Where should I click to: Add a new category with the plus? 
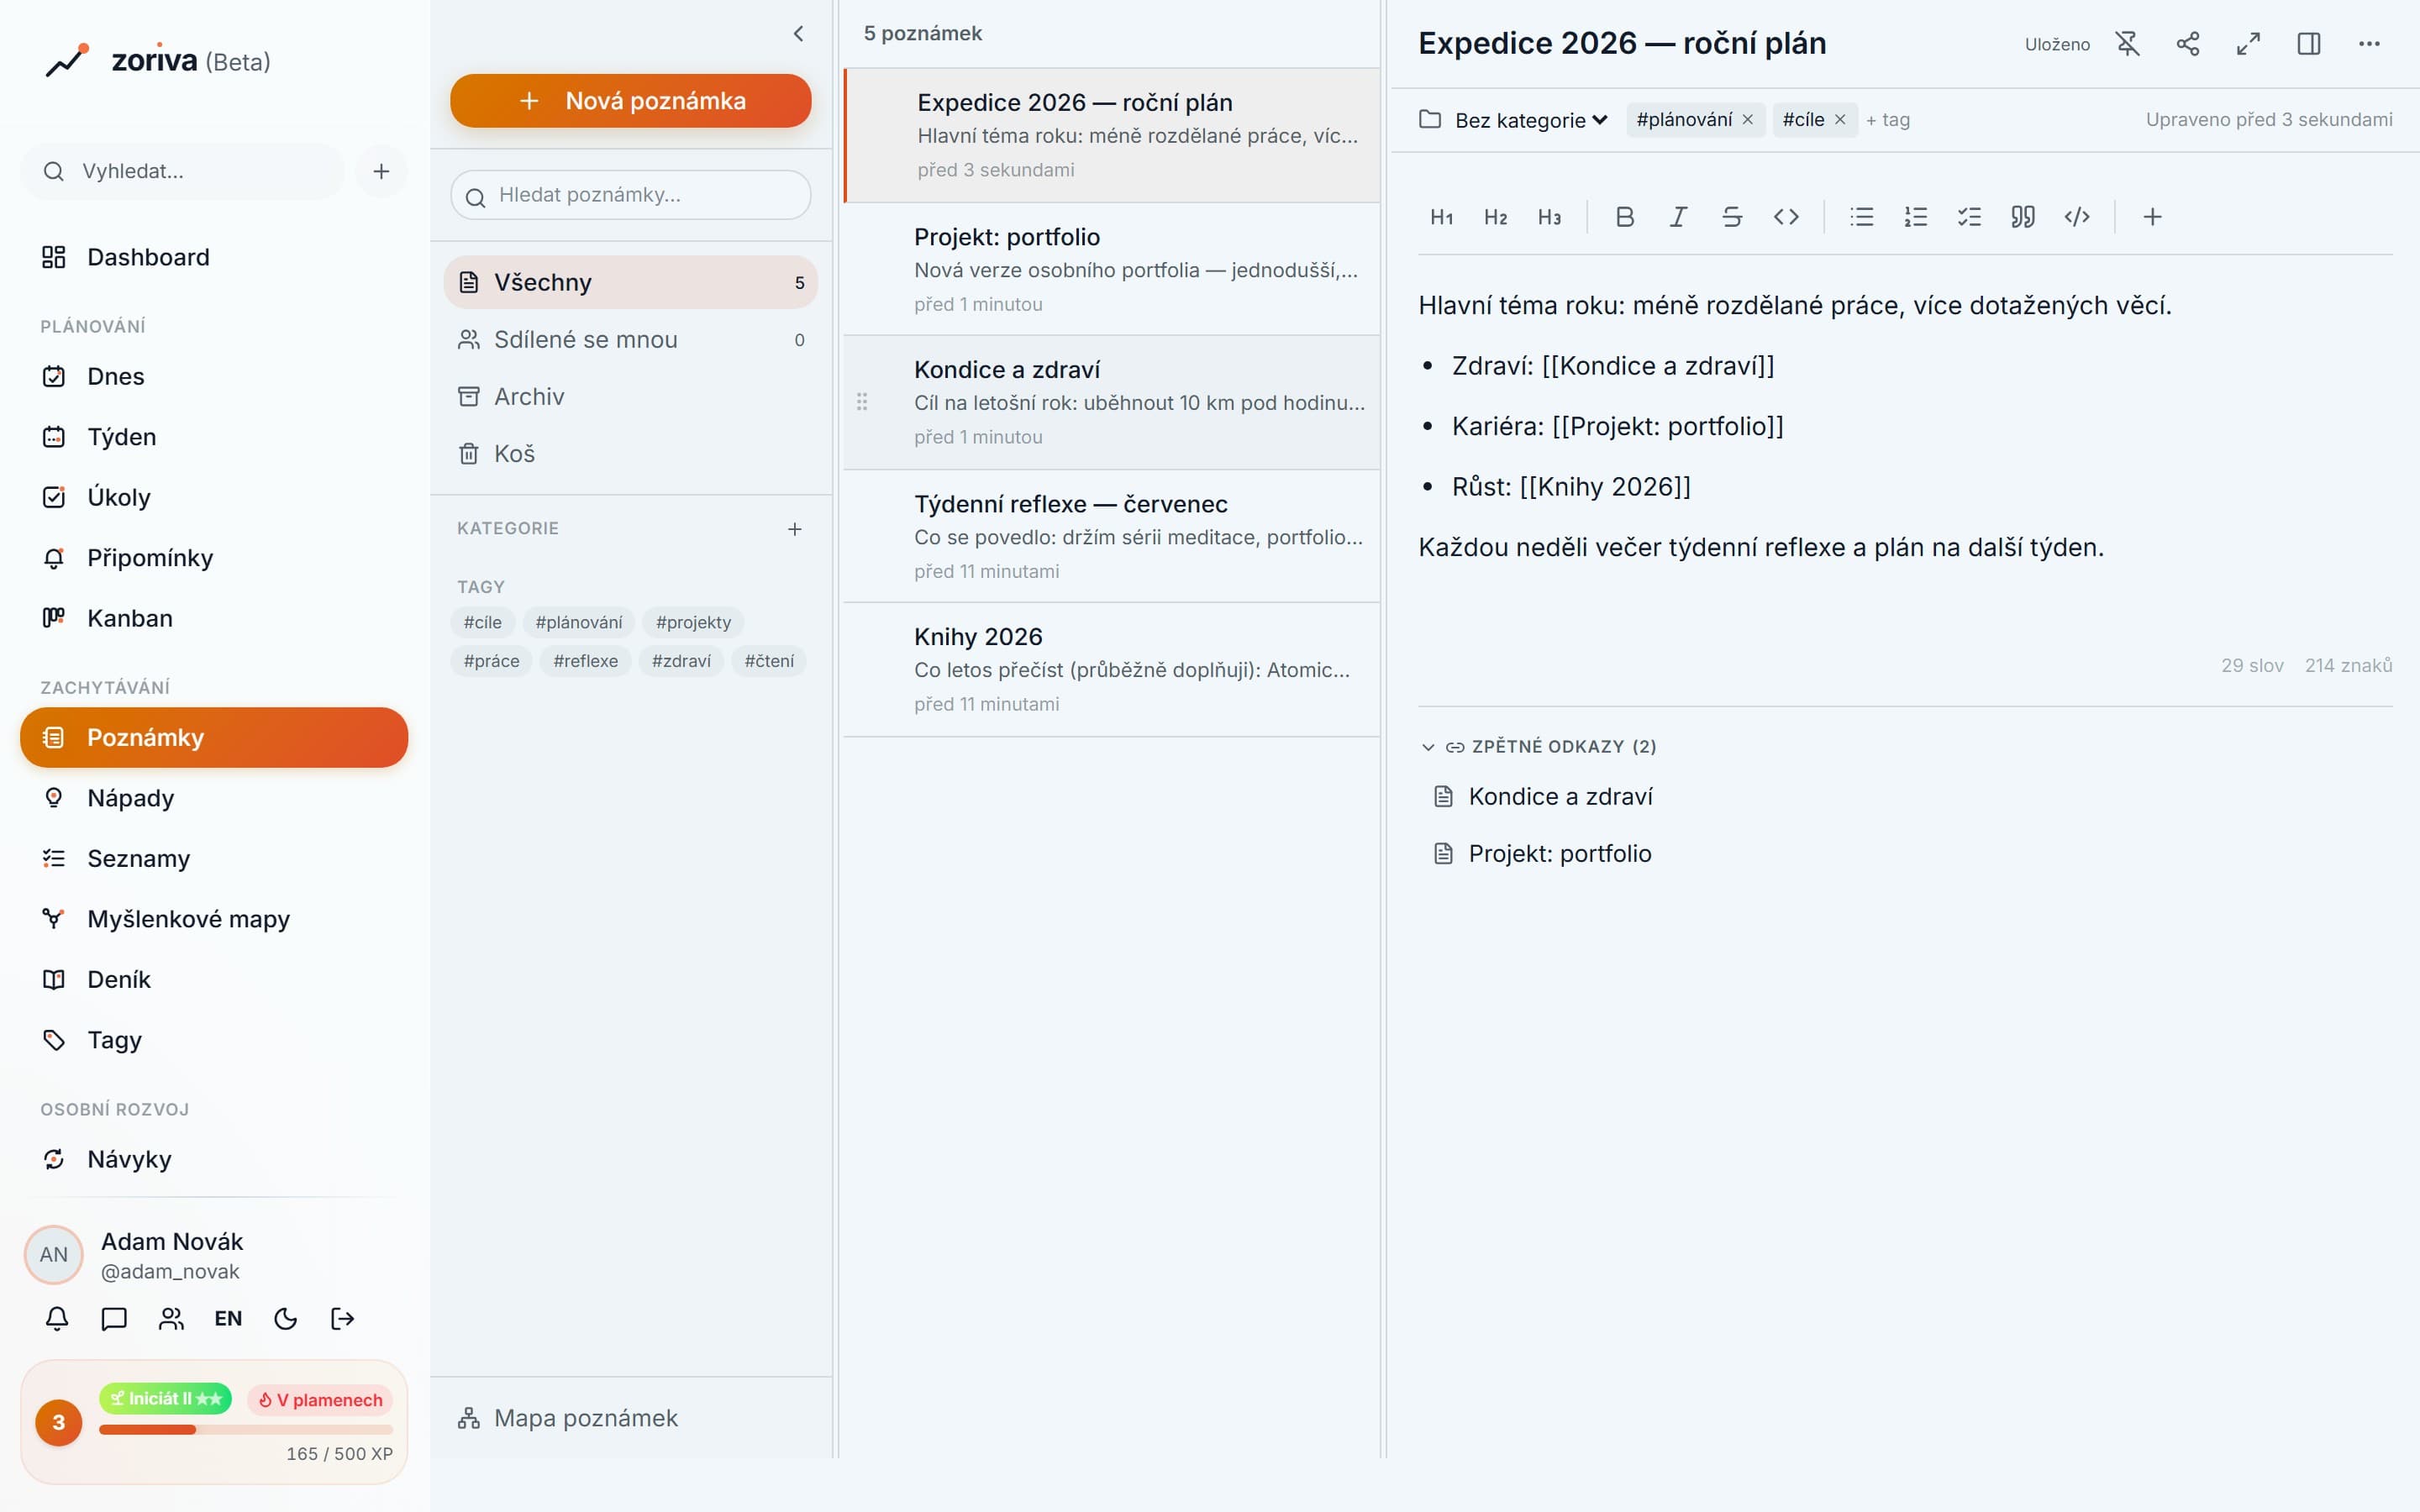795,529
